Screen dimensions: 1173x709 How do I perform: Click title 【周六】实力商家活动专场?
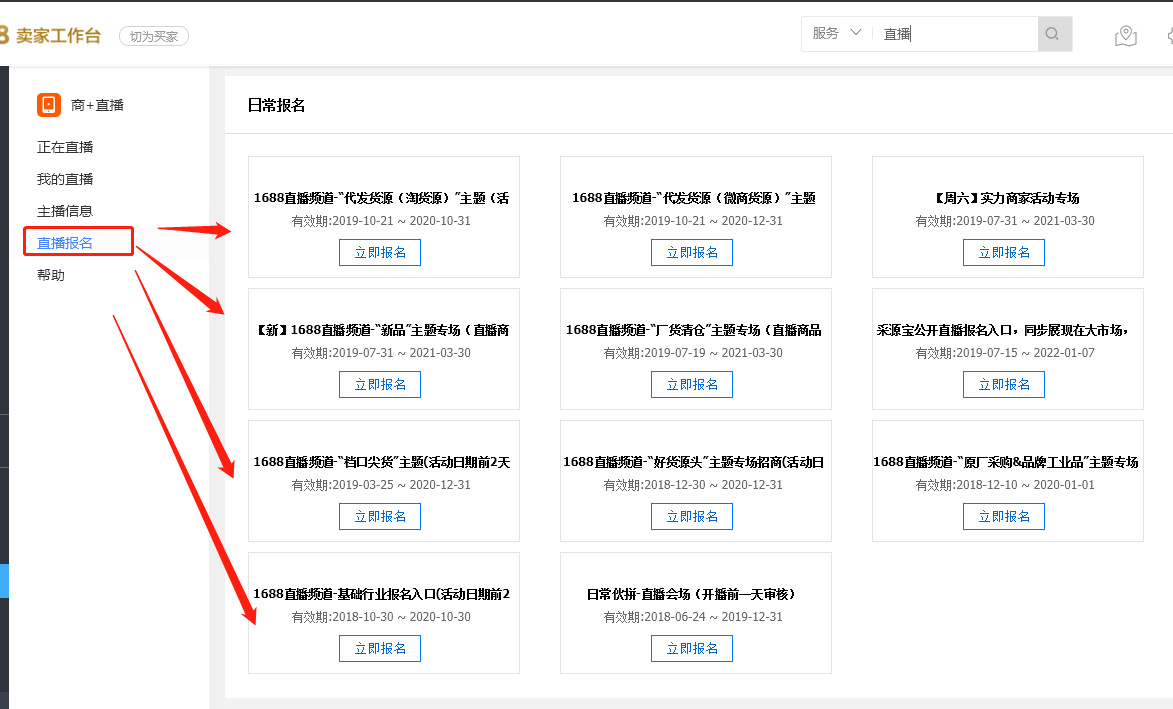pyautogui.click(x=1007, y=198)
